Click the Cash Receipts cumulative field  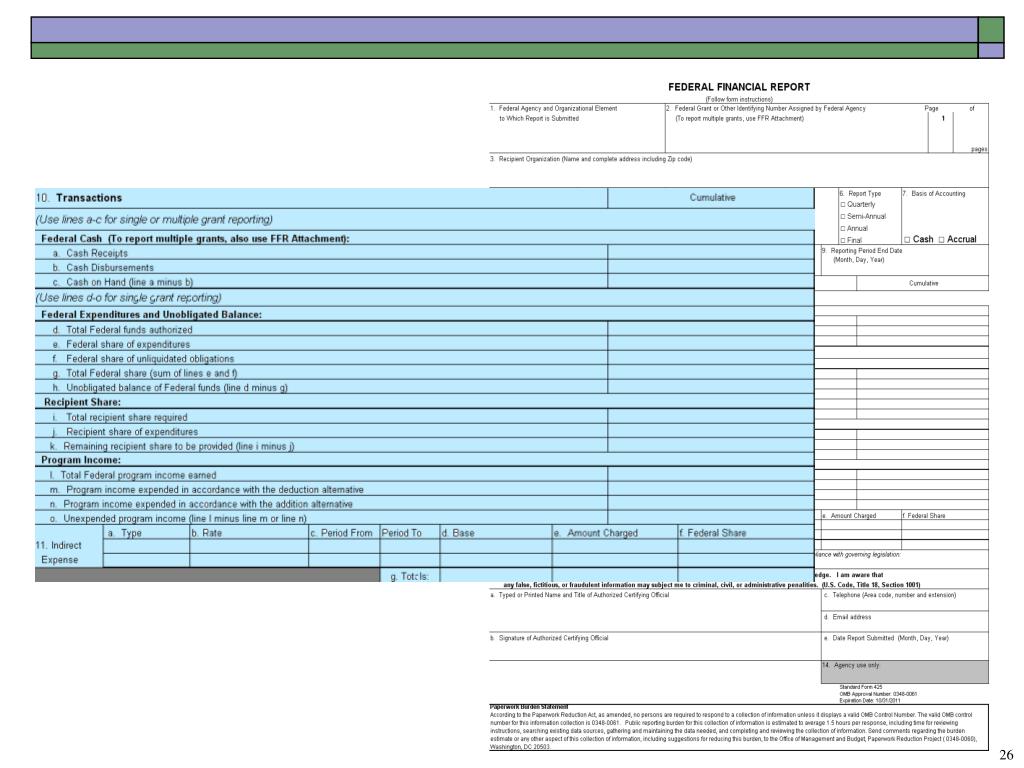(711, 253)
